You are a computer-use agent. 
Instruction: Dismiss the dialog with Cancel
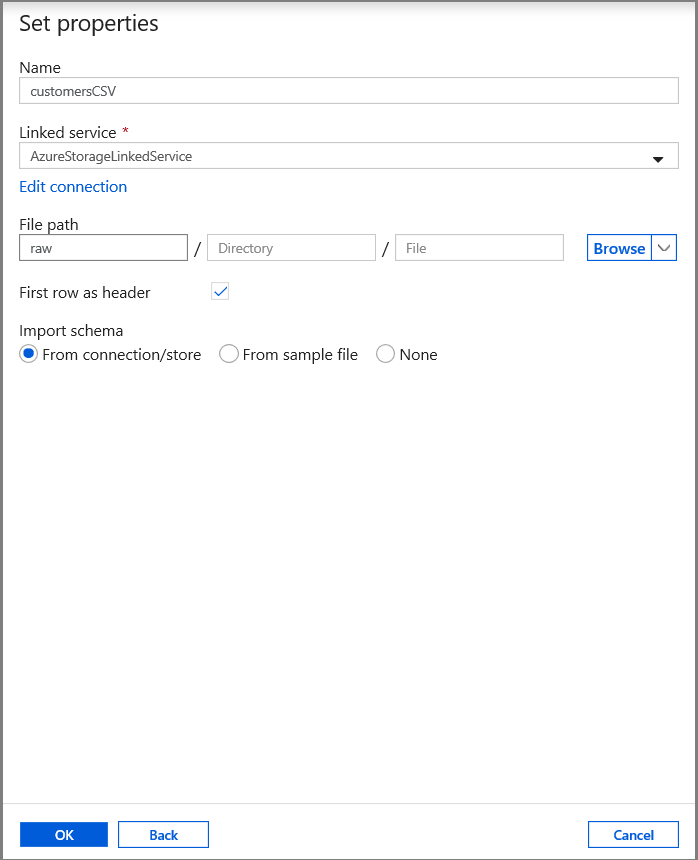(x=633, y=835)
